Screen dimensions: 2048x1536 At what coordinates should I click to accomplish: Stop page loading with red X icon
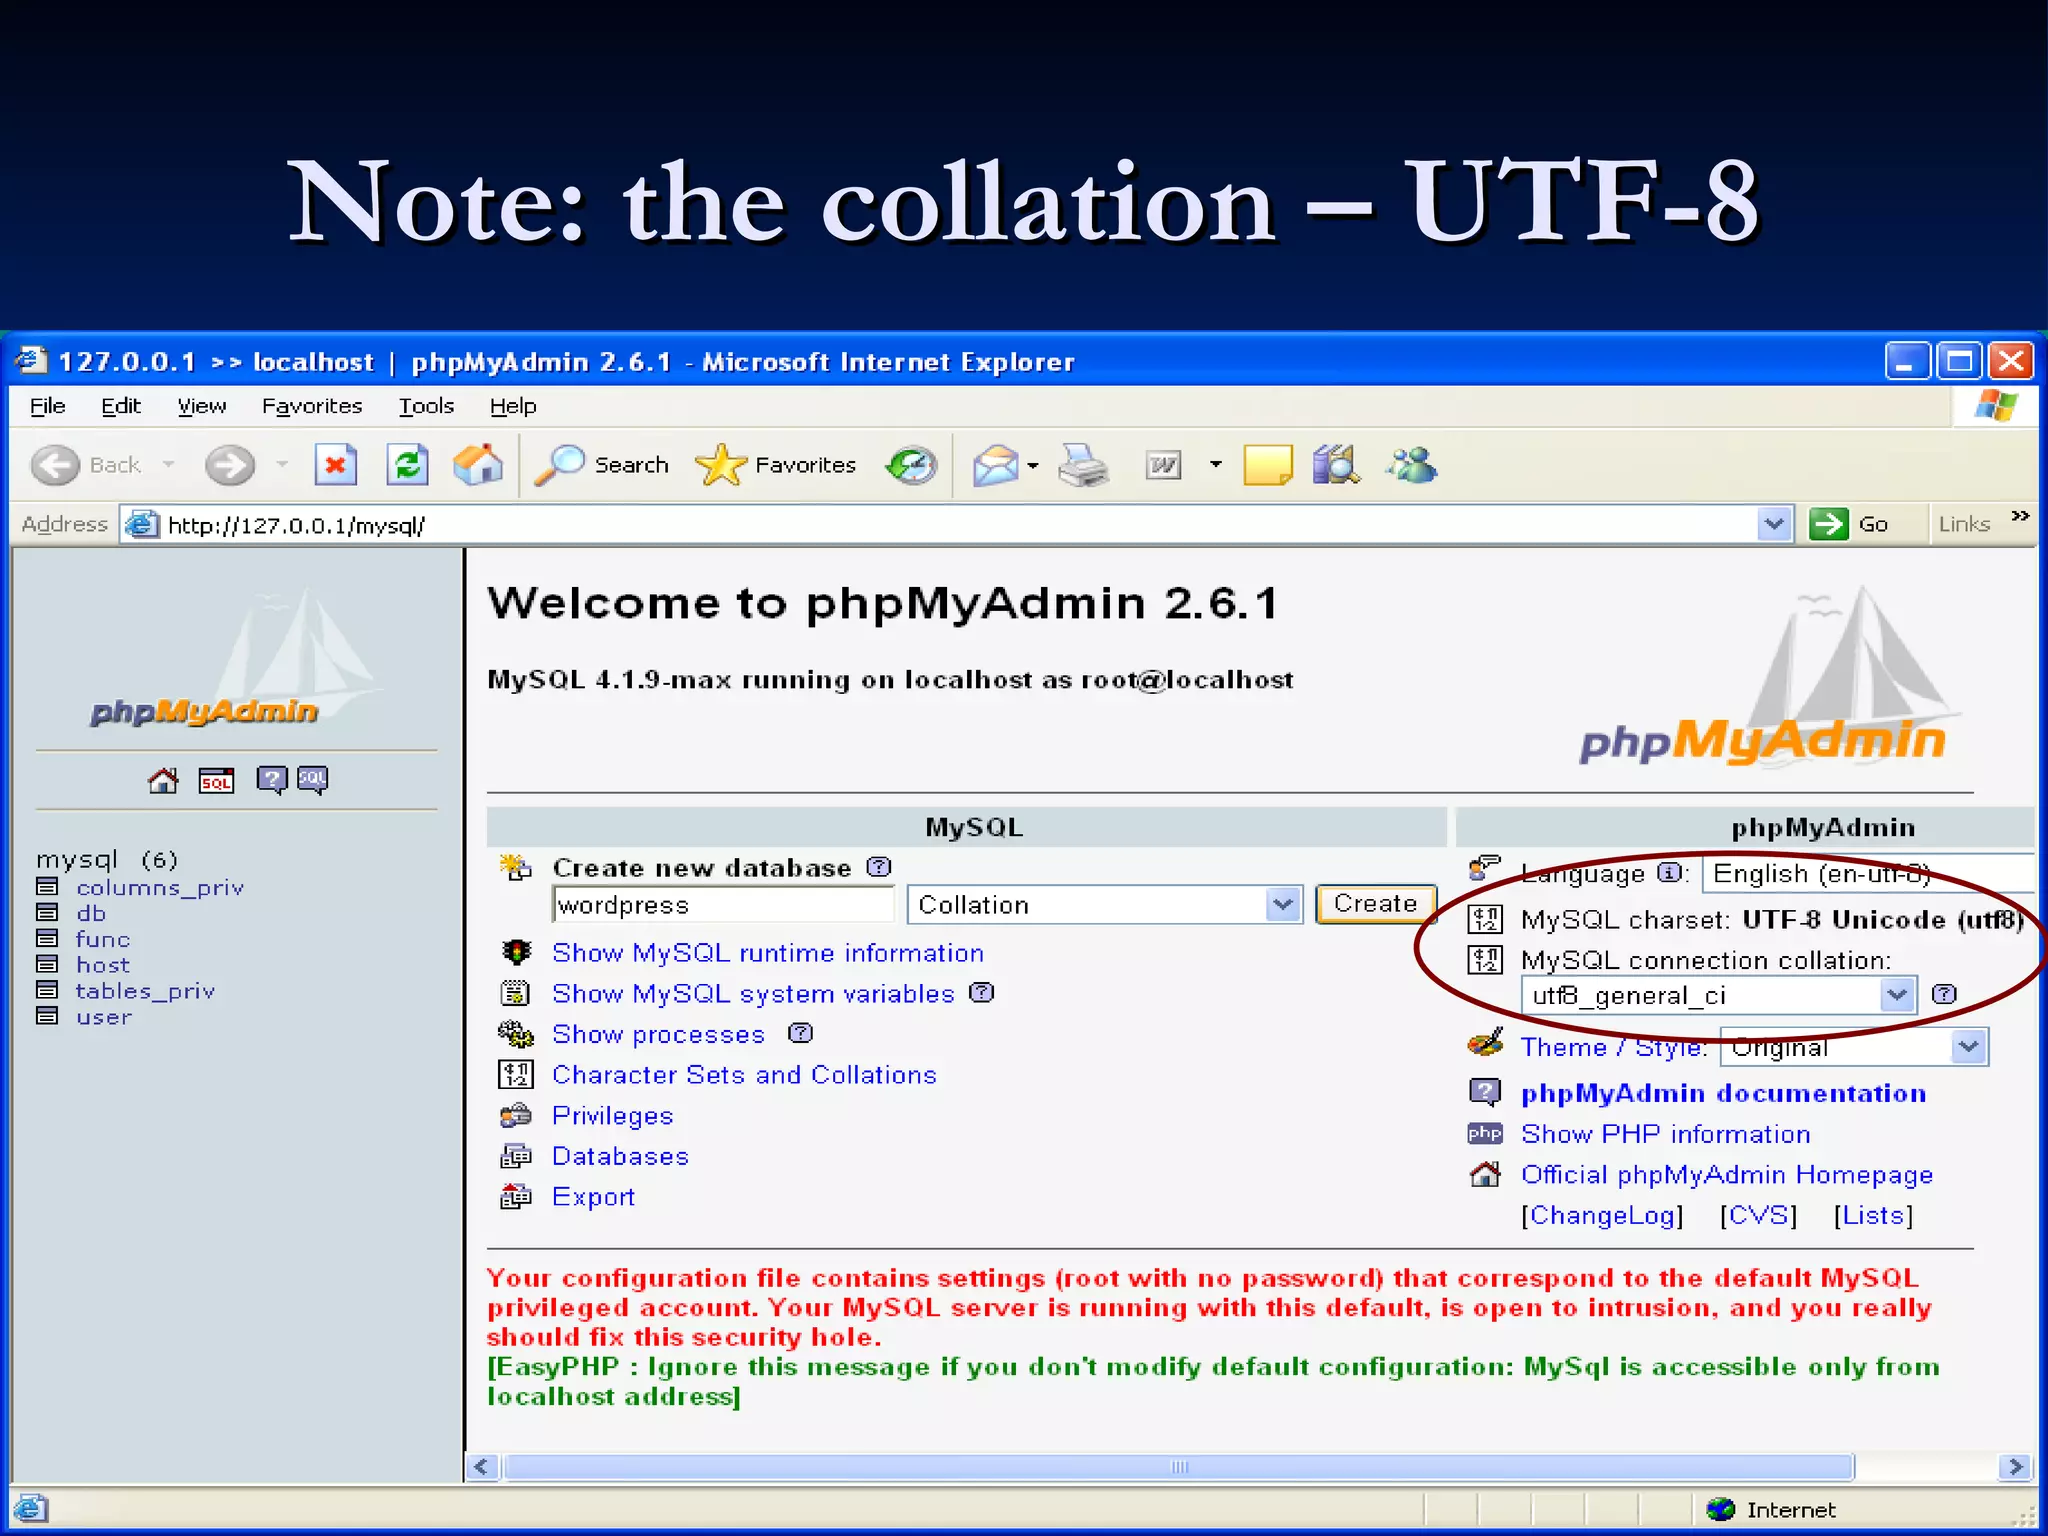(x=336, y=465)
